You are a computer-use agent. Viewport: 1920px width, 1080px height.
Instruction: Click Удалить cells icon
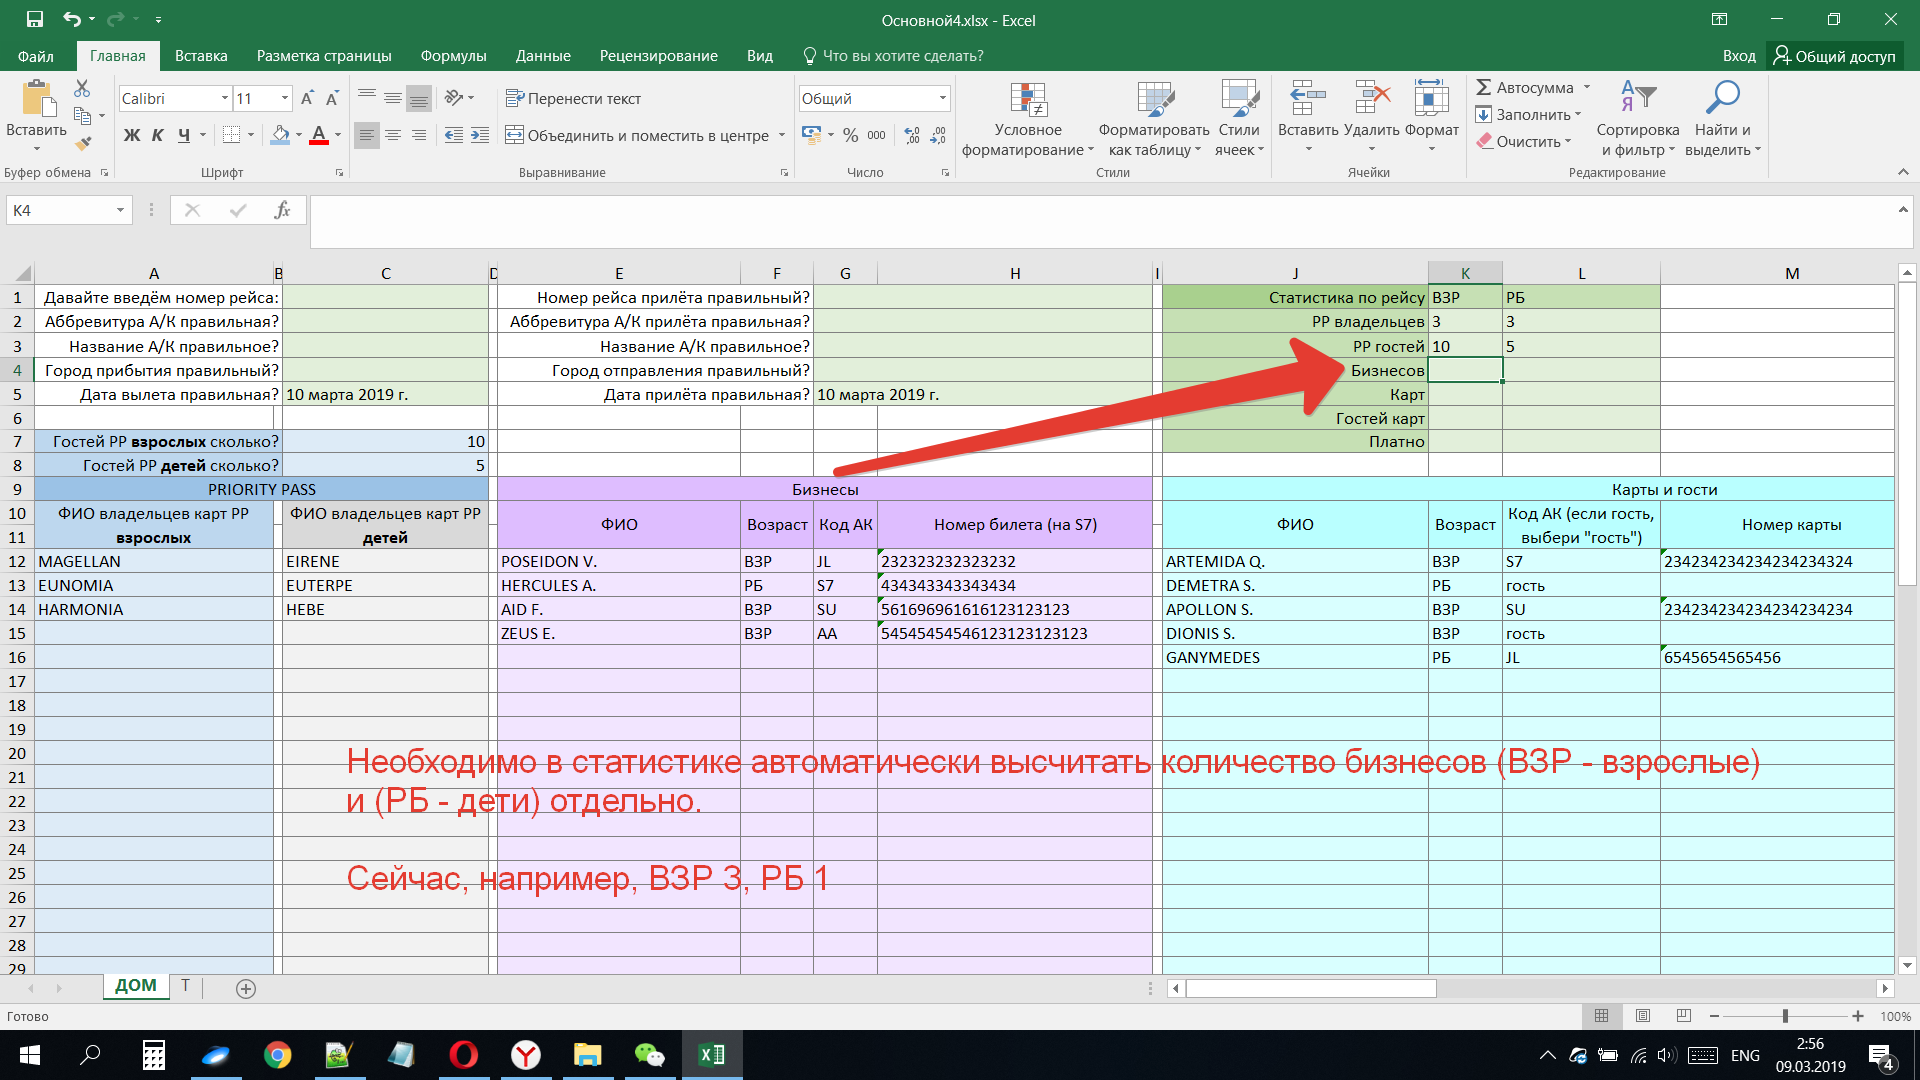[x=1372, y=100]
